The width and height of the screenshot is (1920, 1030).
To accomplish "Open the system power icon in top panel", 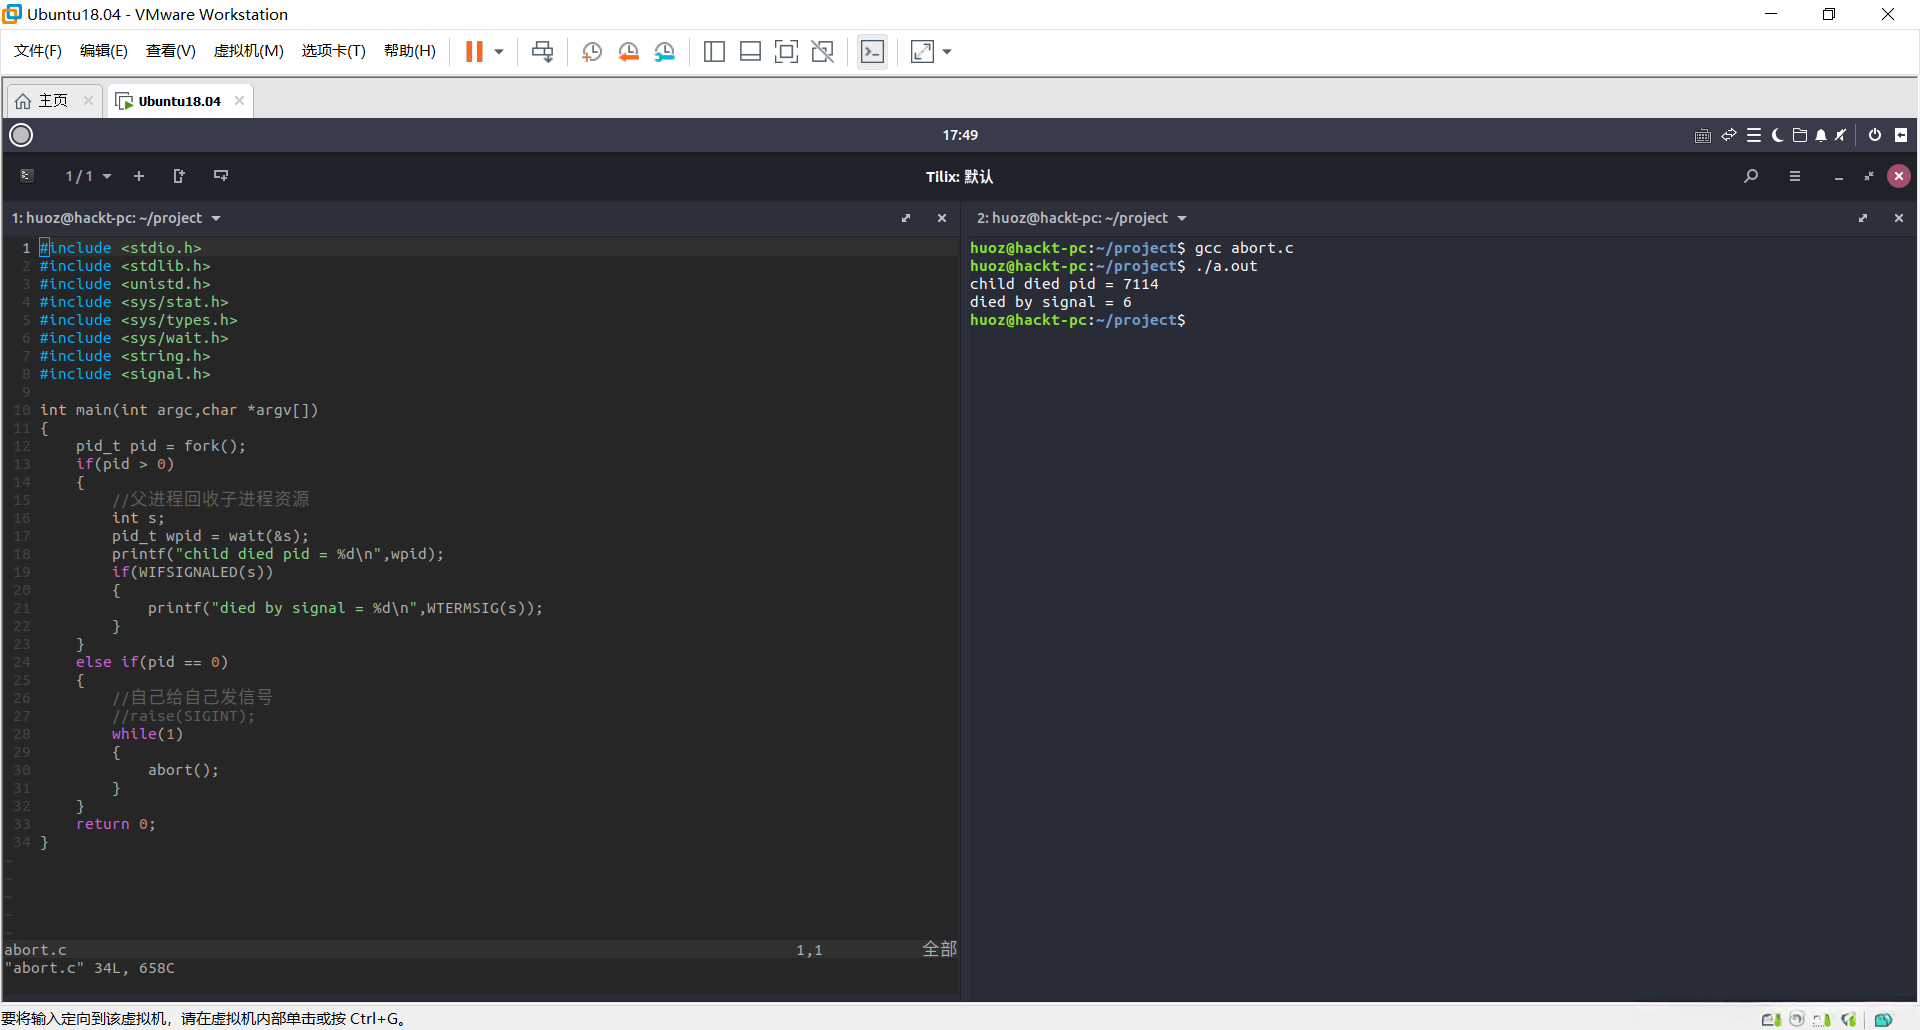I will click(x=1875, y=135).
